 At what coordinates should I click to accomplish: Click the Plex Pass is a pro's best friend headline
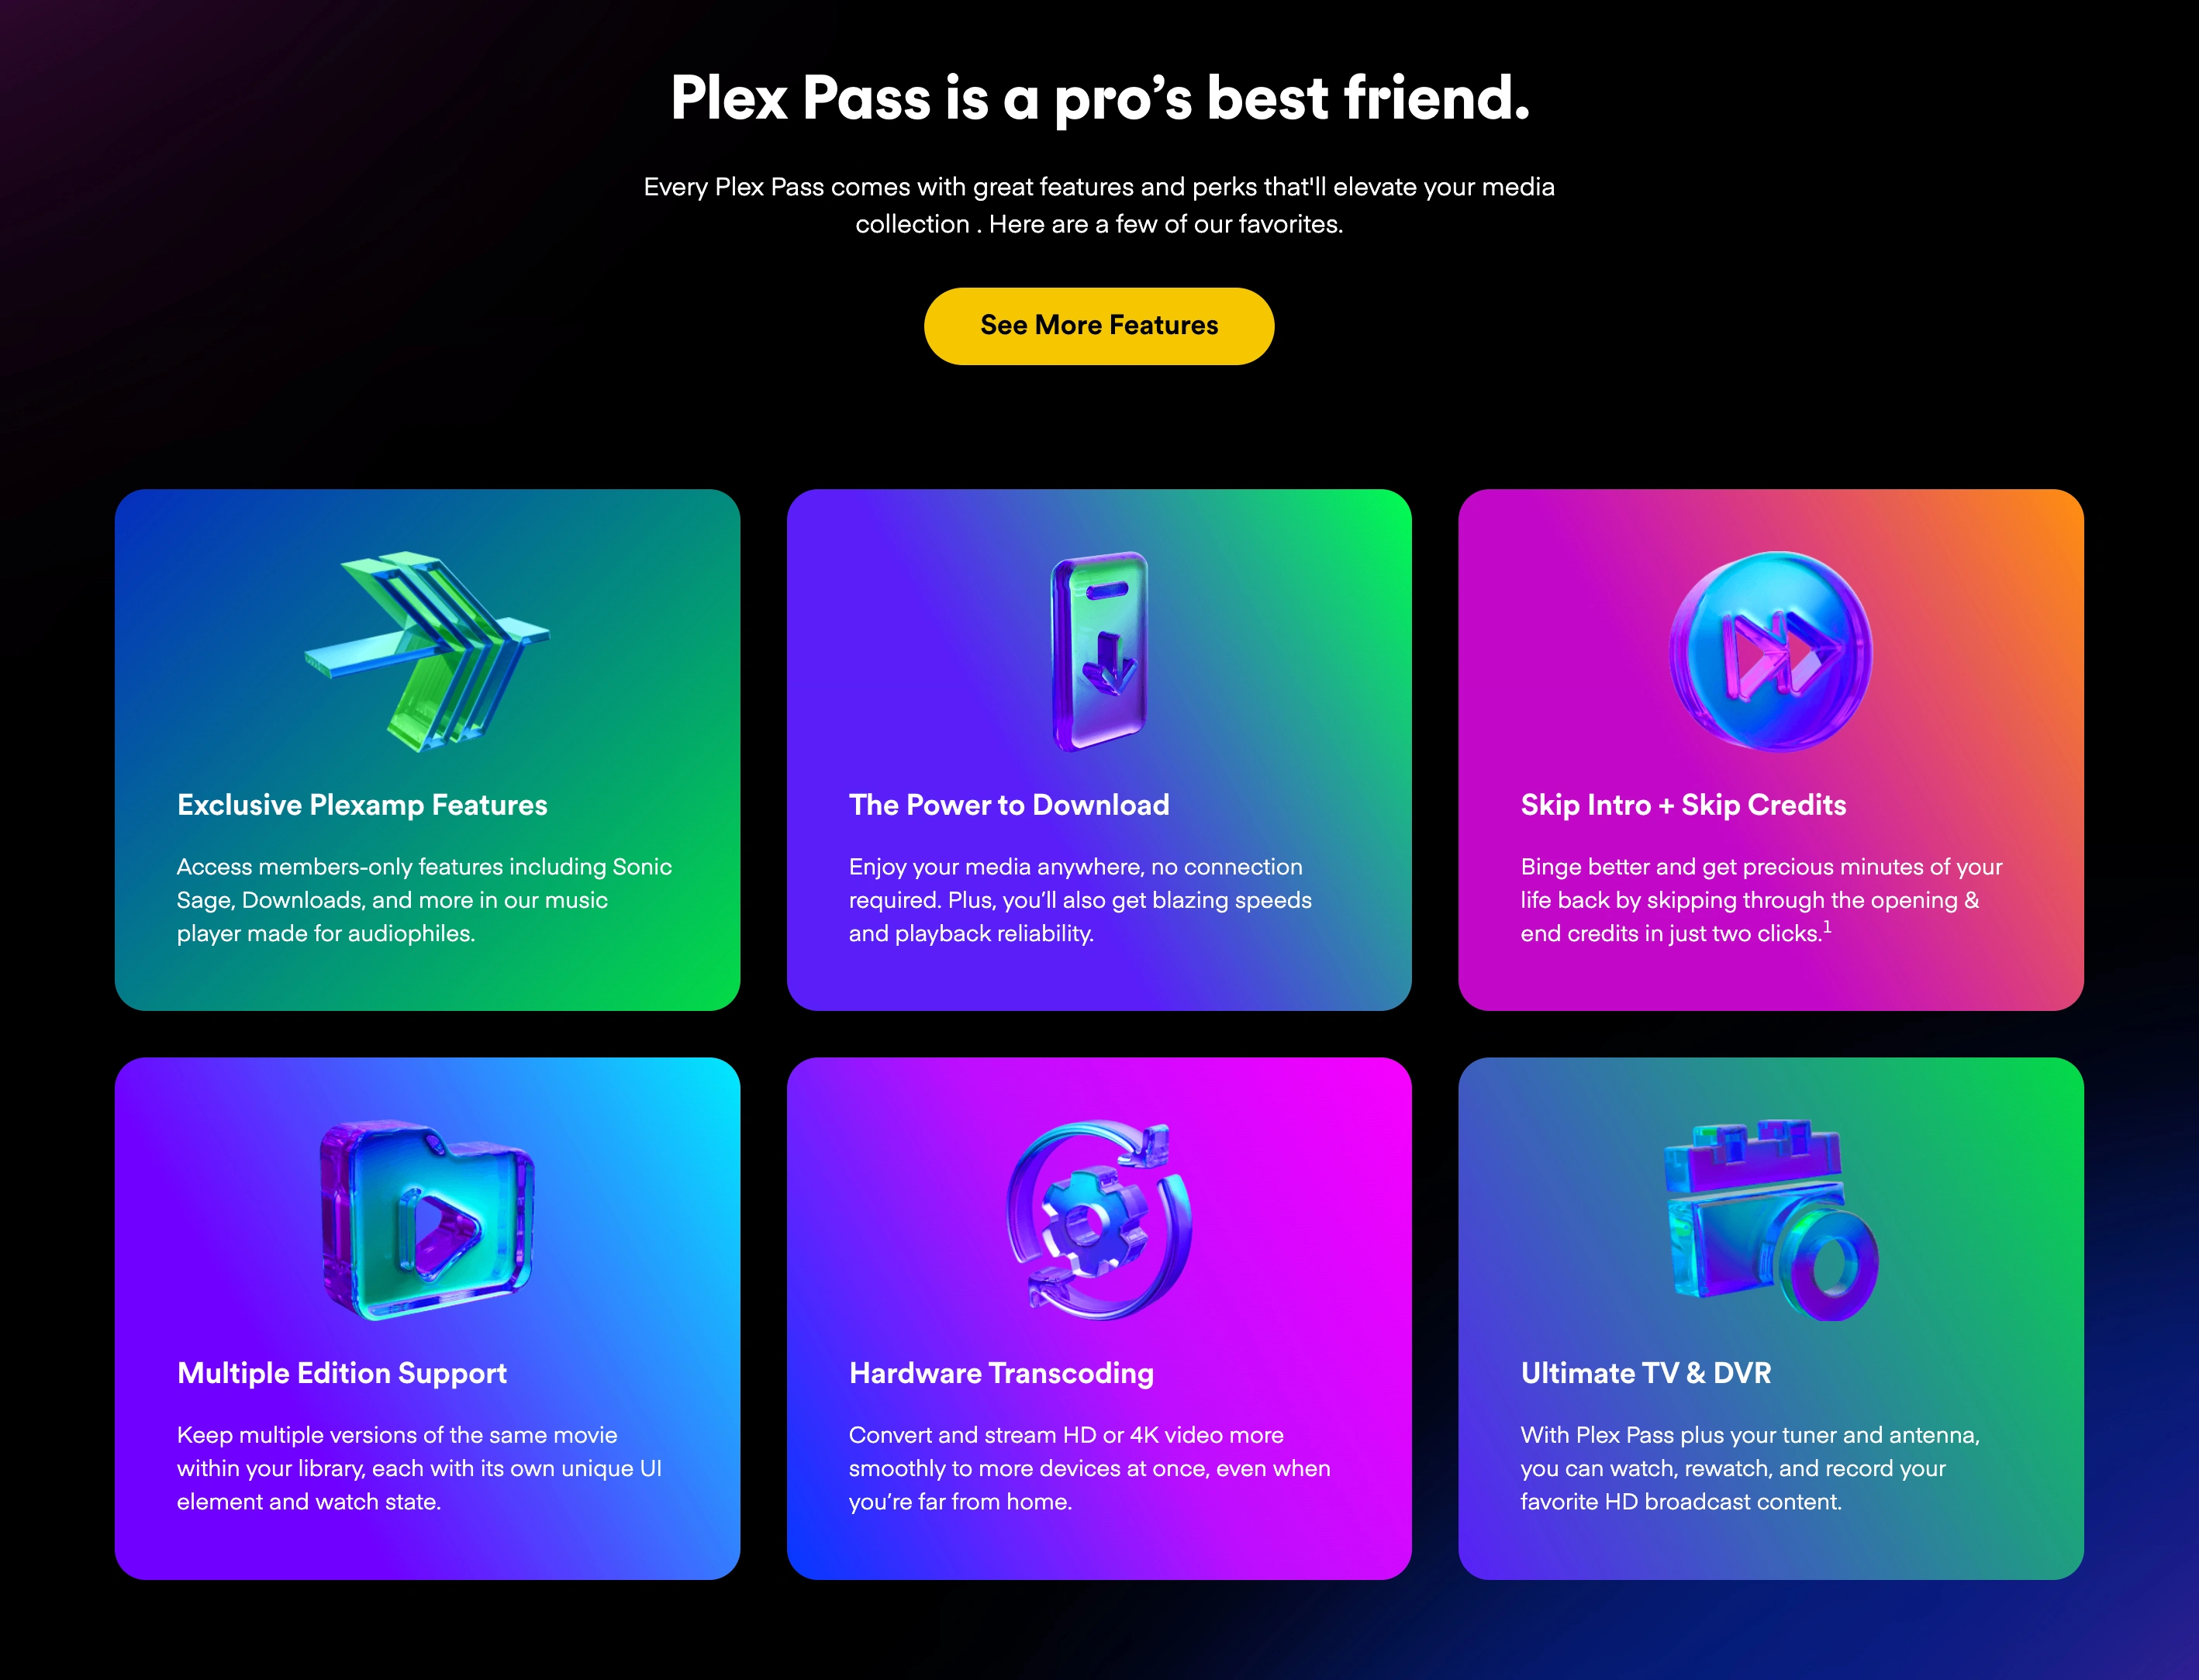coord(1099,98)
